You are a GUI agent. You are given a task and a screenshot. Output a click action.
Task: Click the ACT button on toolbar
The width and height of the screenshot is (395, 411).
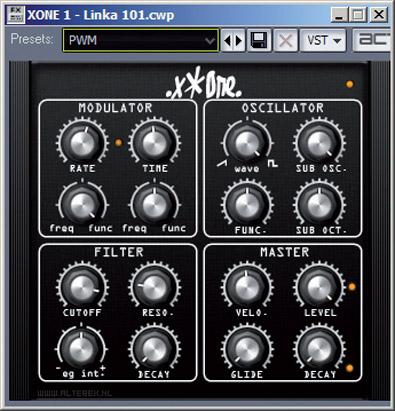[x=372, y=40]
